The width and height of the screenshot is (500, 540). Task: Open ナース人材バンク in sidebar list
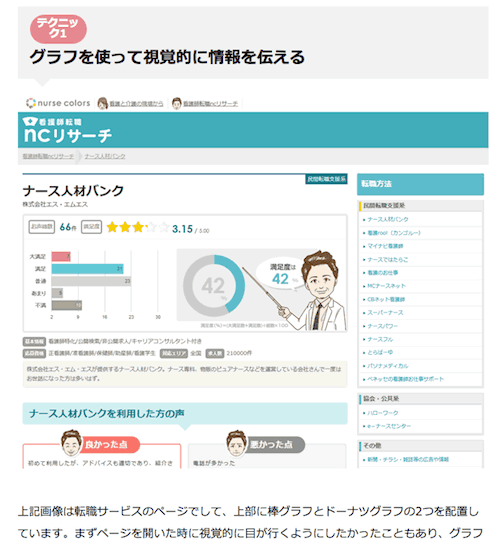388,219
